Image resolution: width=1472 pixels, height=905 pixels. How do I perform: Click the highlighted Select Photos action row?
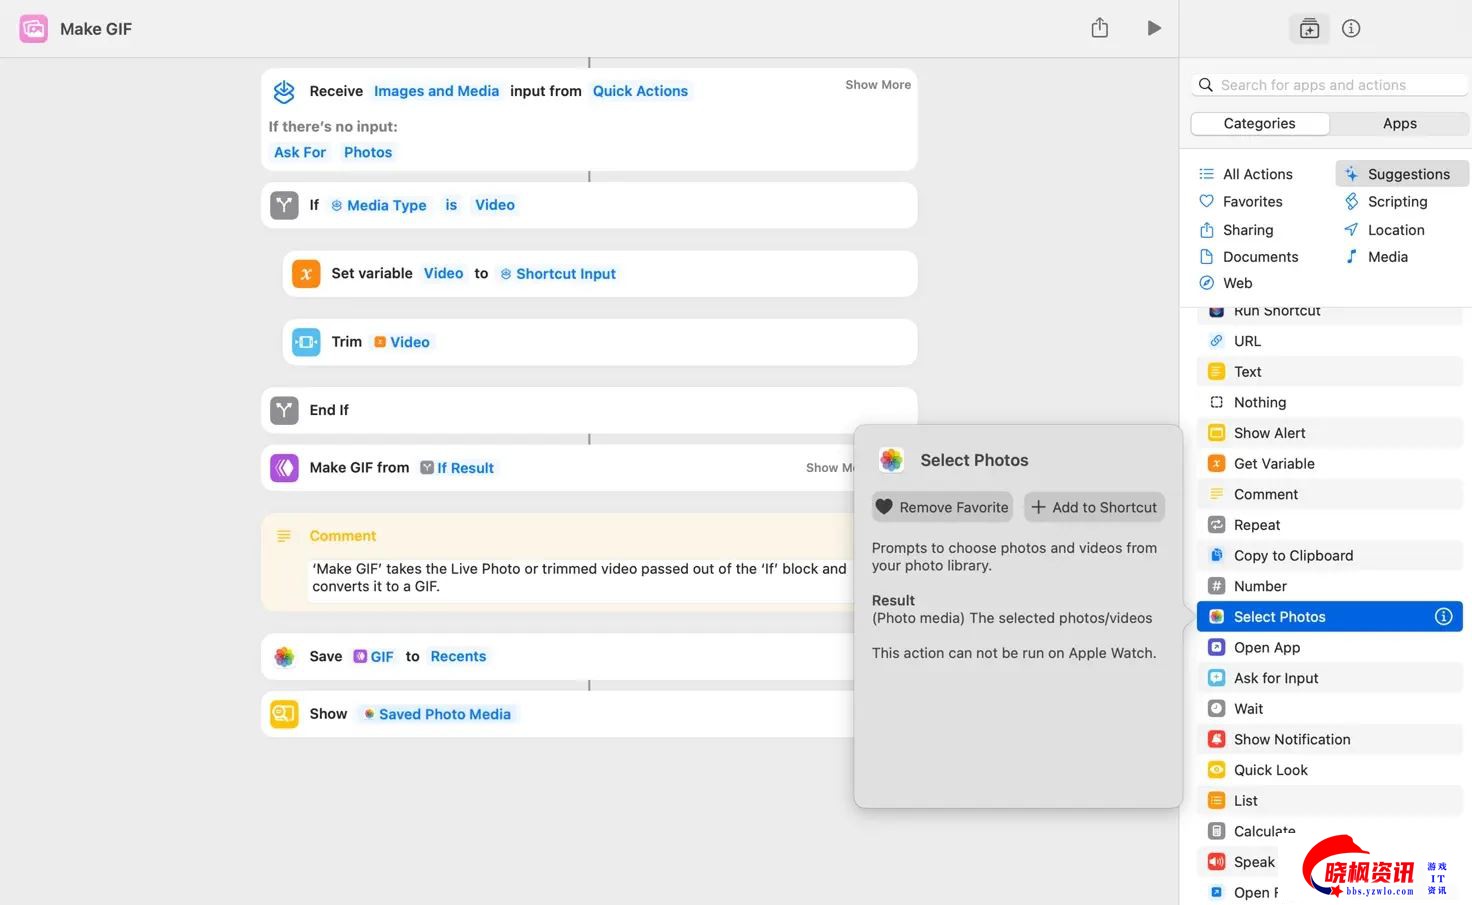[x=1329, y=617]
